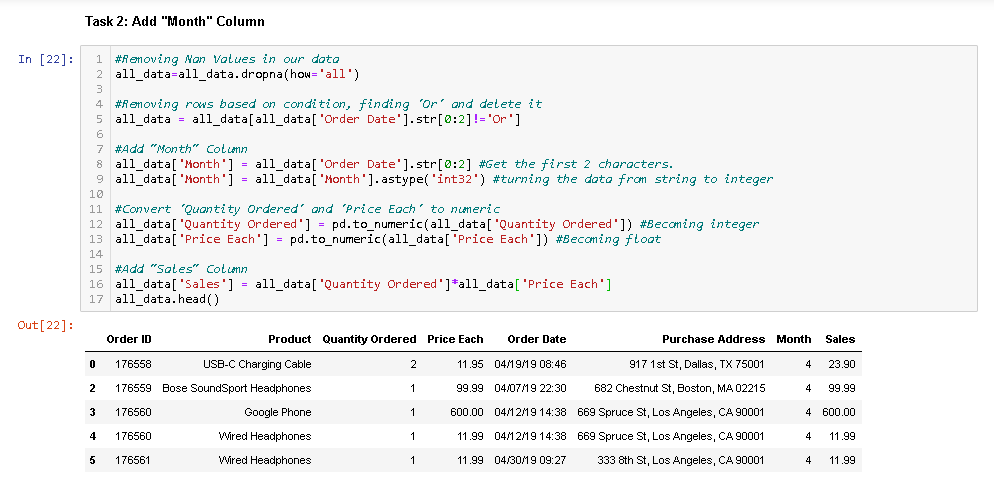Viewport: 994px width, 480px height.
Task: Select address '917 1st St, Dallas, TX 75001'
Action: [697, 364]
